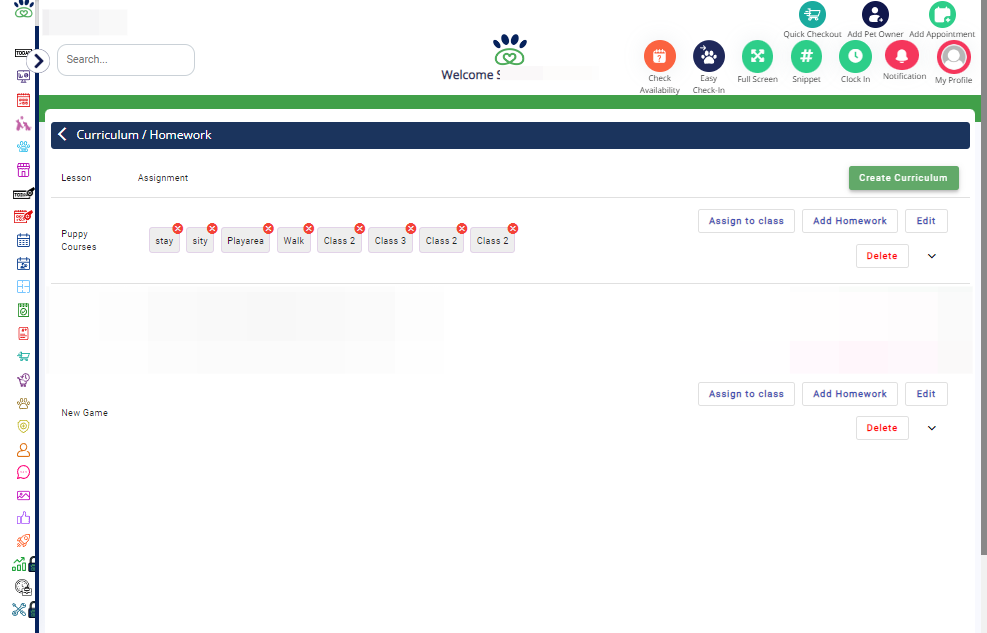Click the Puppy Courses lesson name
Viewport: 987px width, 633px height.
click(79, 240)
